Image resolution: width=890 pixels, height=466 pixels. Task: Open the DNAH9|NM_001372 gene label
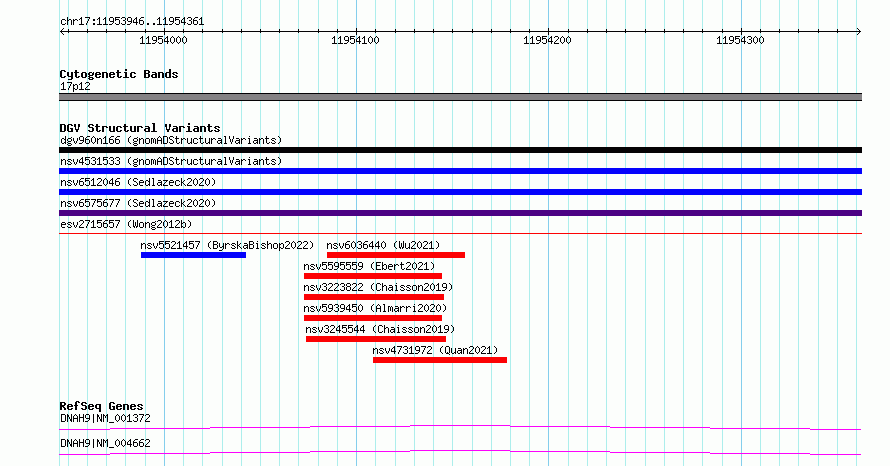105,418
